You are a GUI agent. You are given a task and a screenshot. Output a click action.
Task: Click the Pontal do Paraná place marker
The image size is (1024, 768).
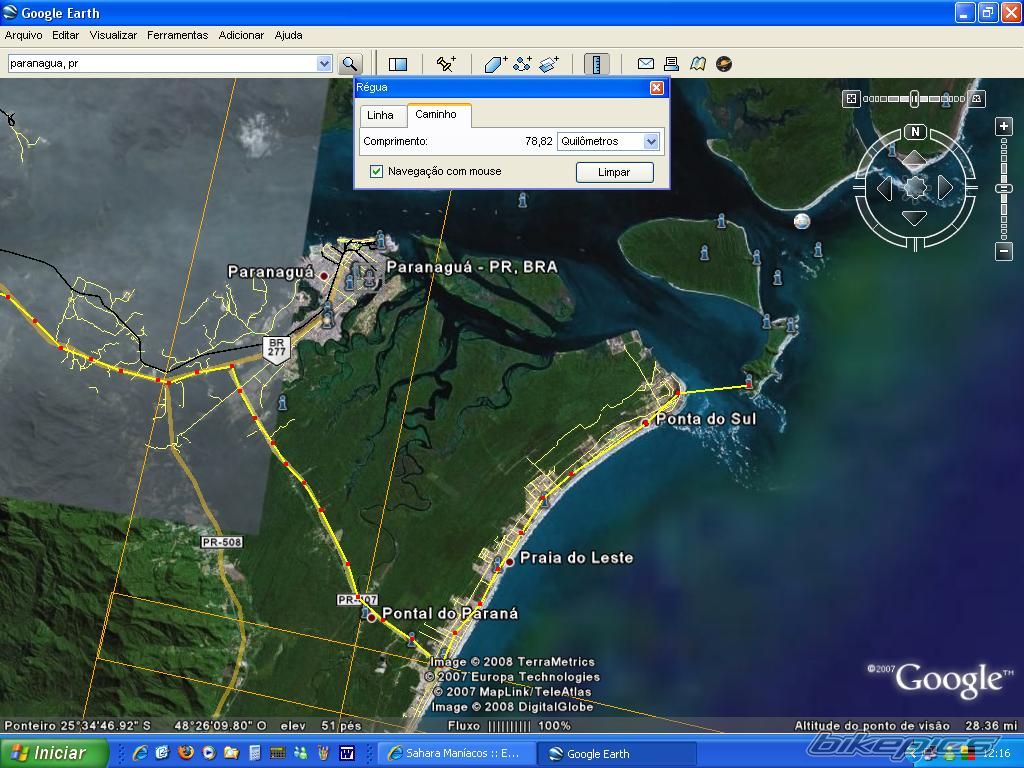tap(372, 617)
